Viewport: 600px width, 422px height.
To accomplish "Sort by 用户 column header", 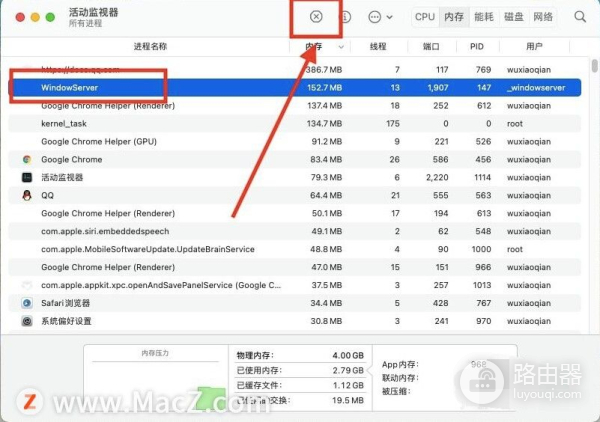I will (534, 47).
